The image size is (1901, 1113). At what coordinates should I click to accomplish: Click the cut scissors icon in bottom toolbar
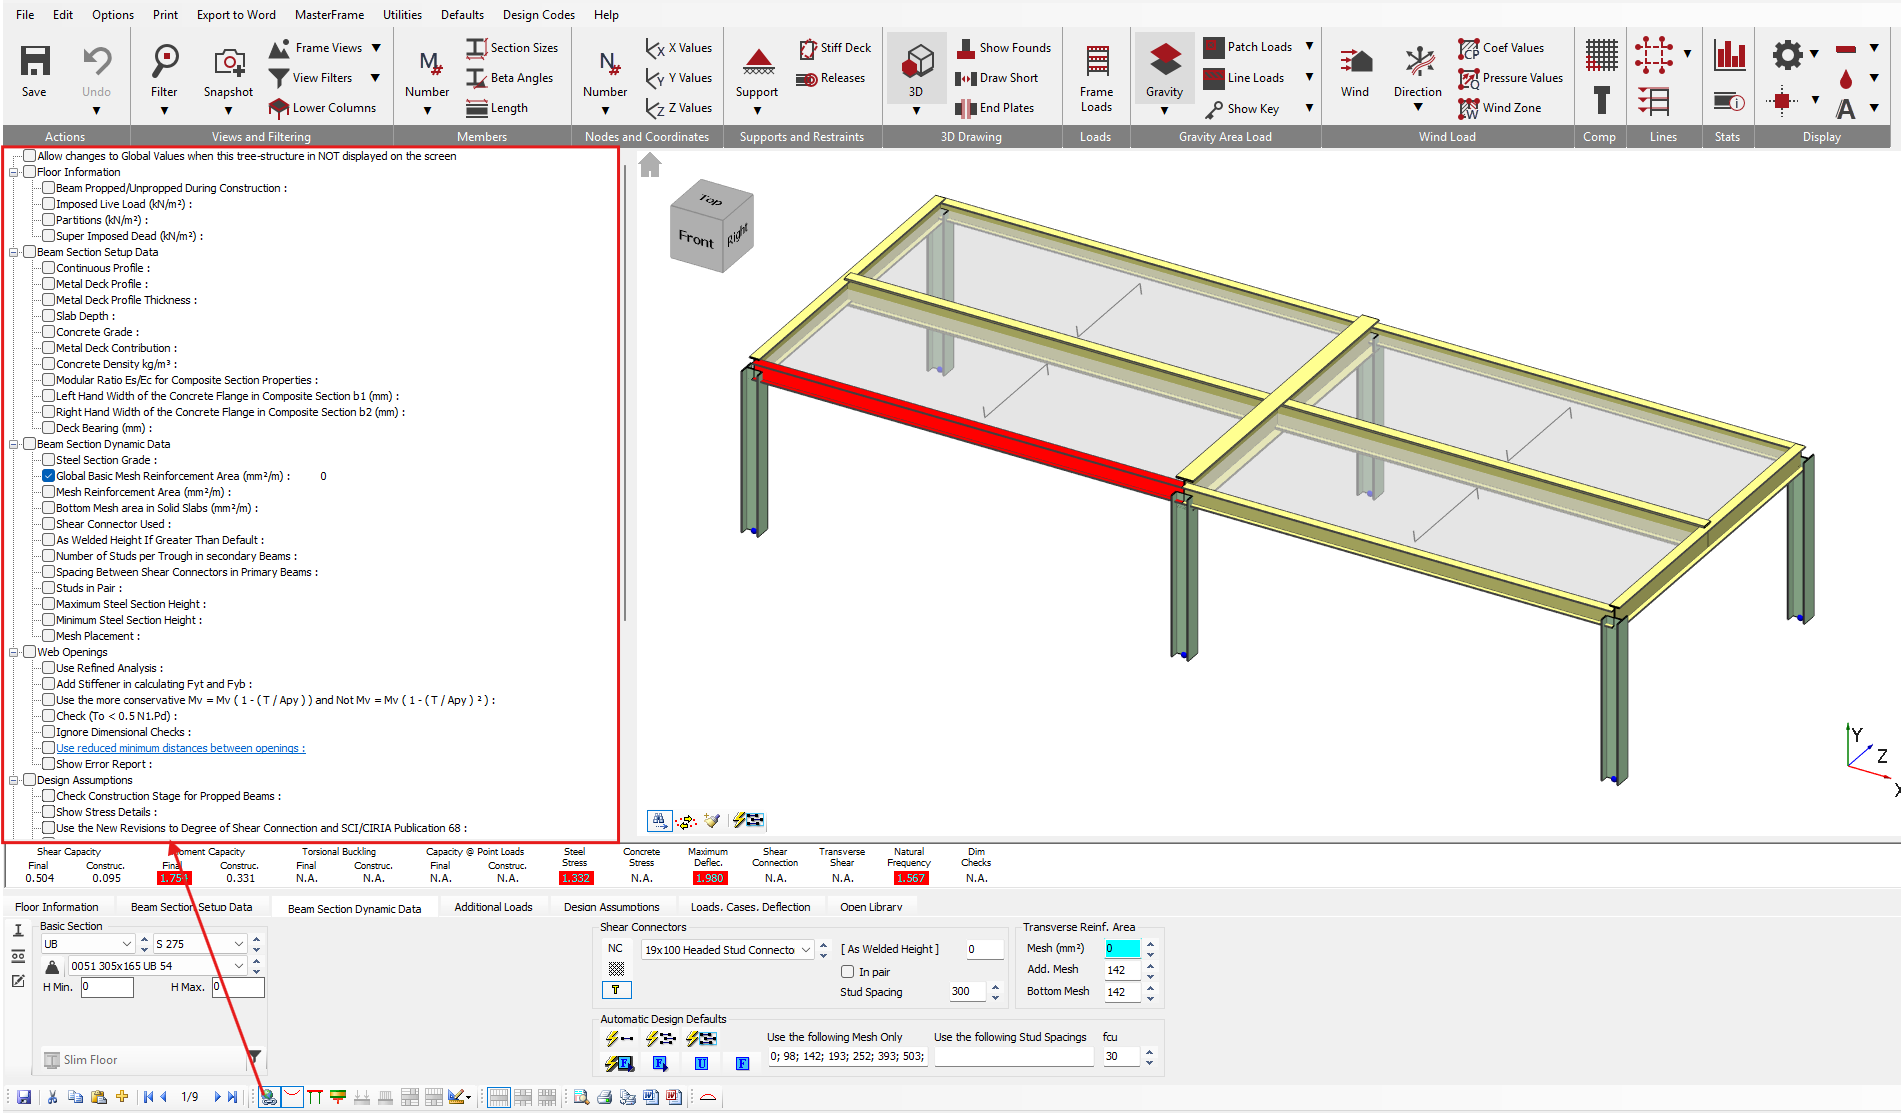(x=52, y=1097)
